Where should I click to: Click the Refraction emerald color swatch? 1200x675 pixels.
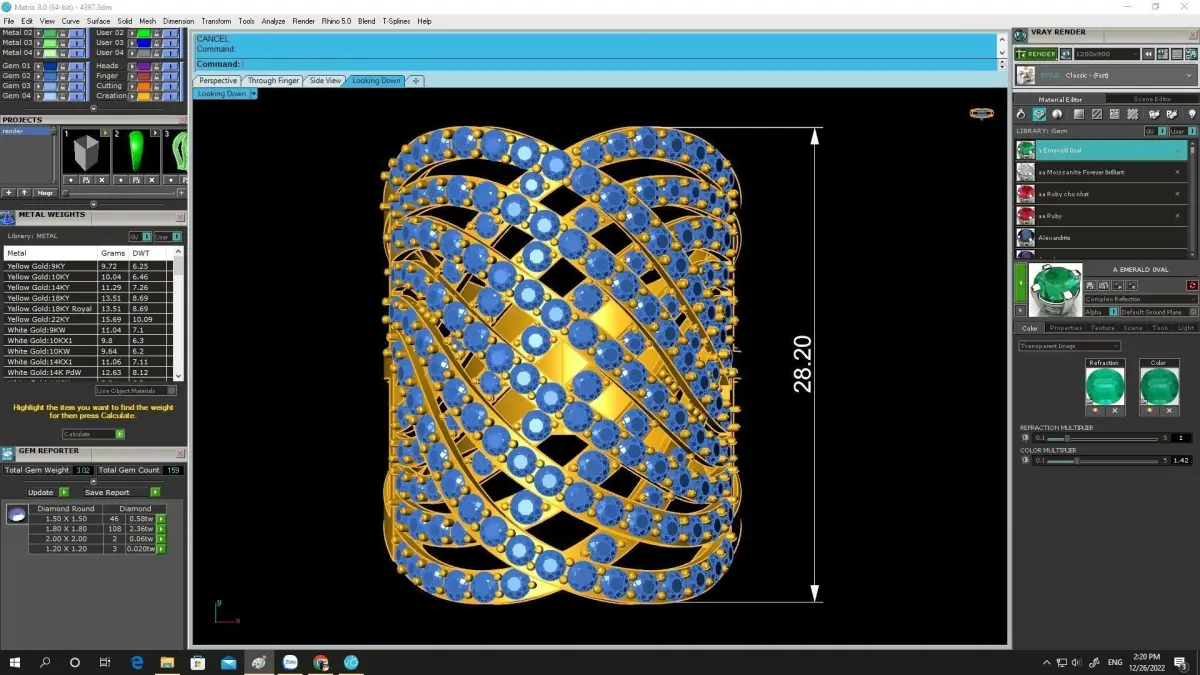pos(1105,386)
